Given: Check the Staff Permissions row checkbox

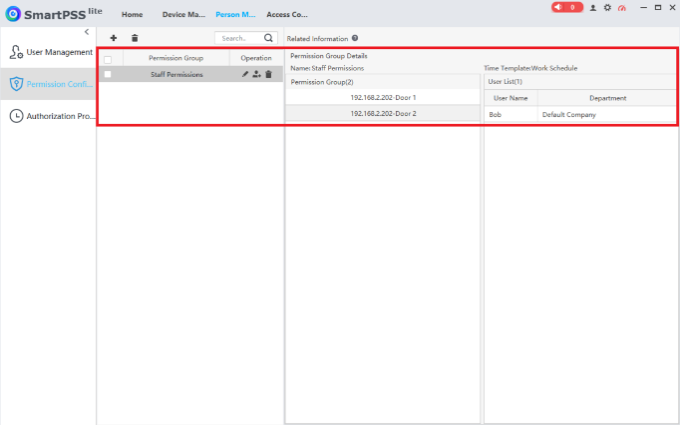Looking at the screenshot, I should pos(108,74).
